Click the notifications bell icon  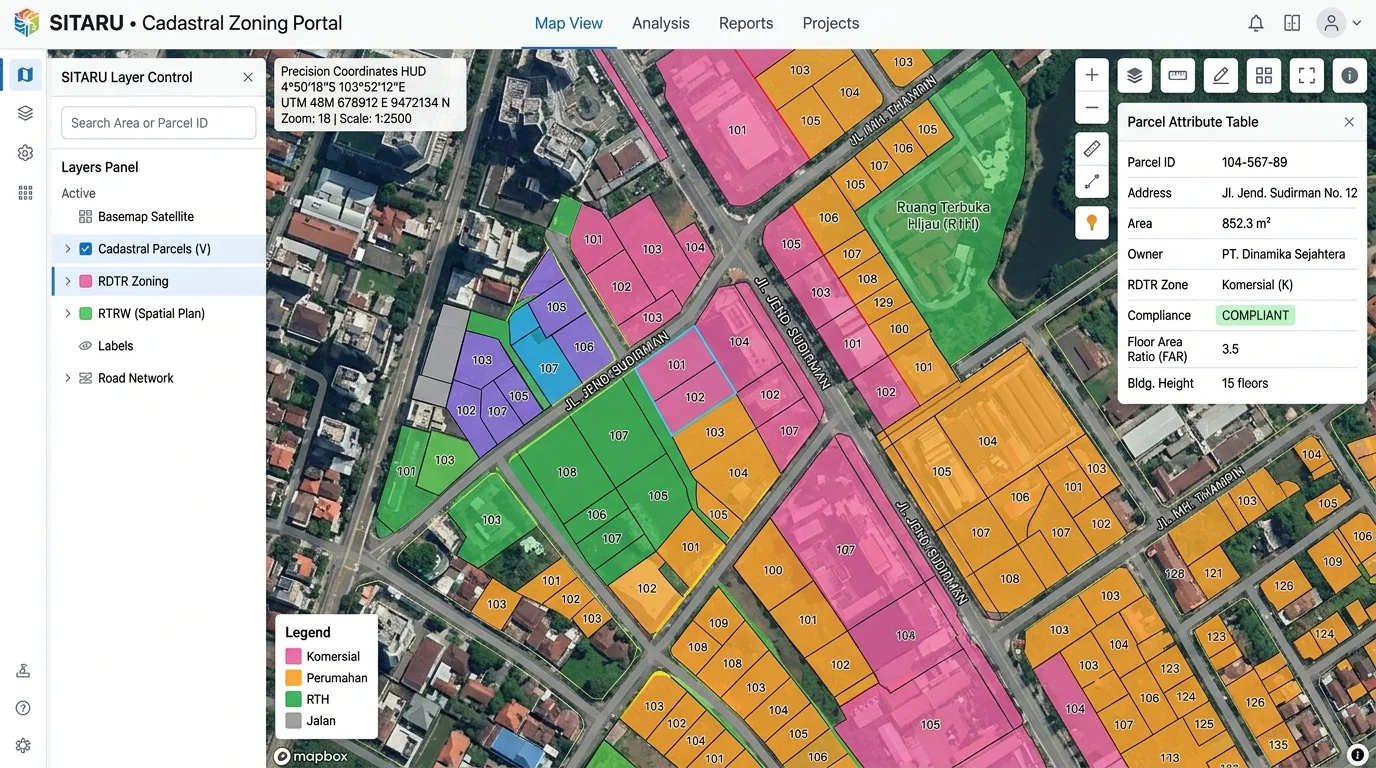click(x=1256, y=23)
